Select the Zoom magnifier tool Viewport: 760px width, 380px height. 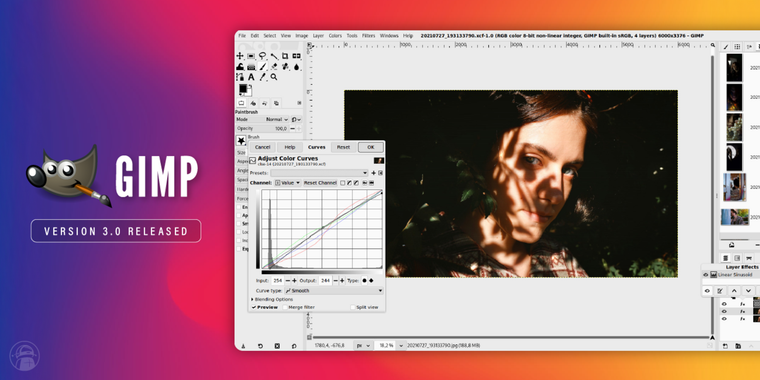point(274,77)
